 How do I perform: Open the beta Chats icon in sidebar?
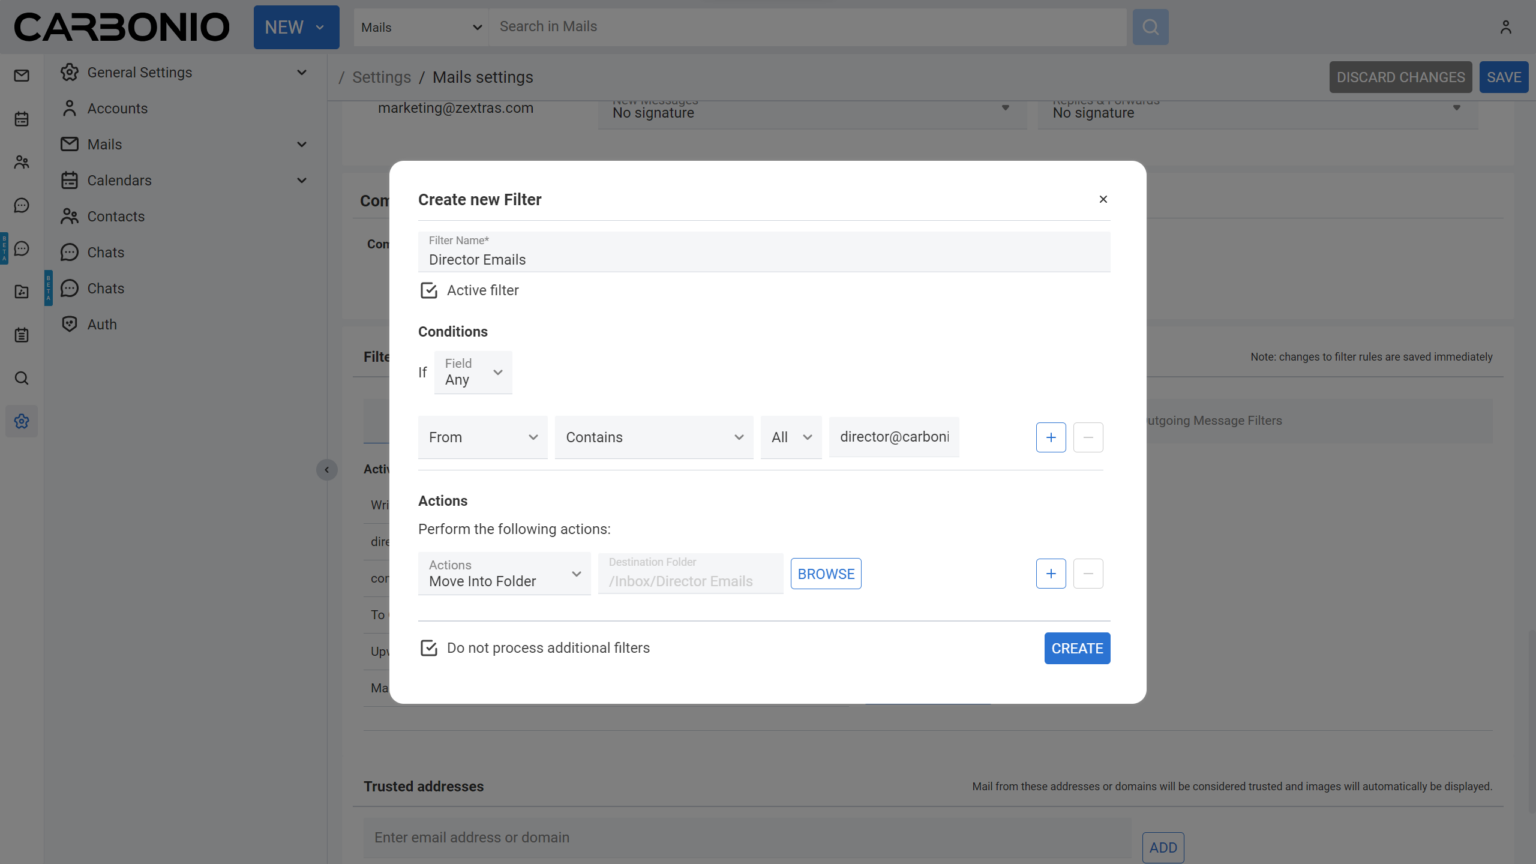[21, 248]
